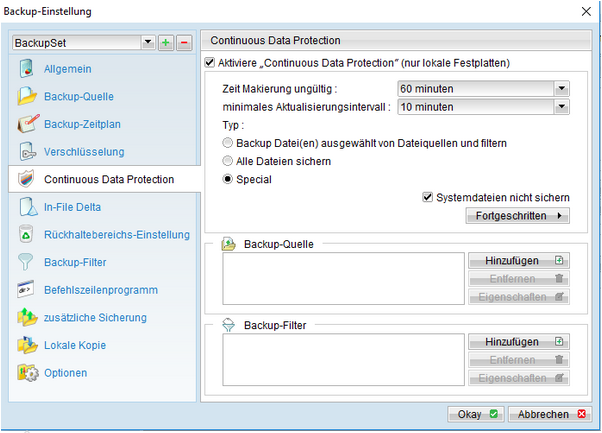Choose Backup Datei(en) ausgewählt von Dateiquellen option
The width and height of the screenshot is (602, 433).
tap(228, 143)
